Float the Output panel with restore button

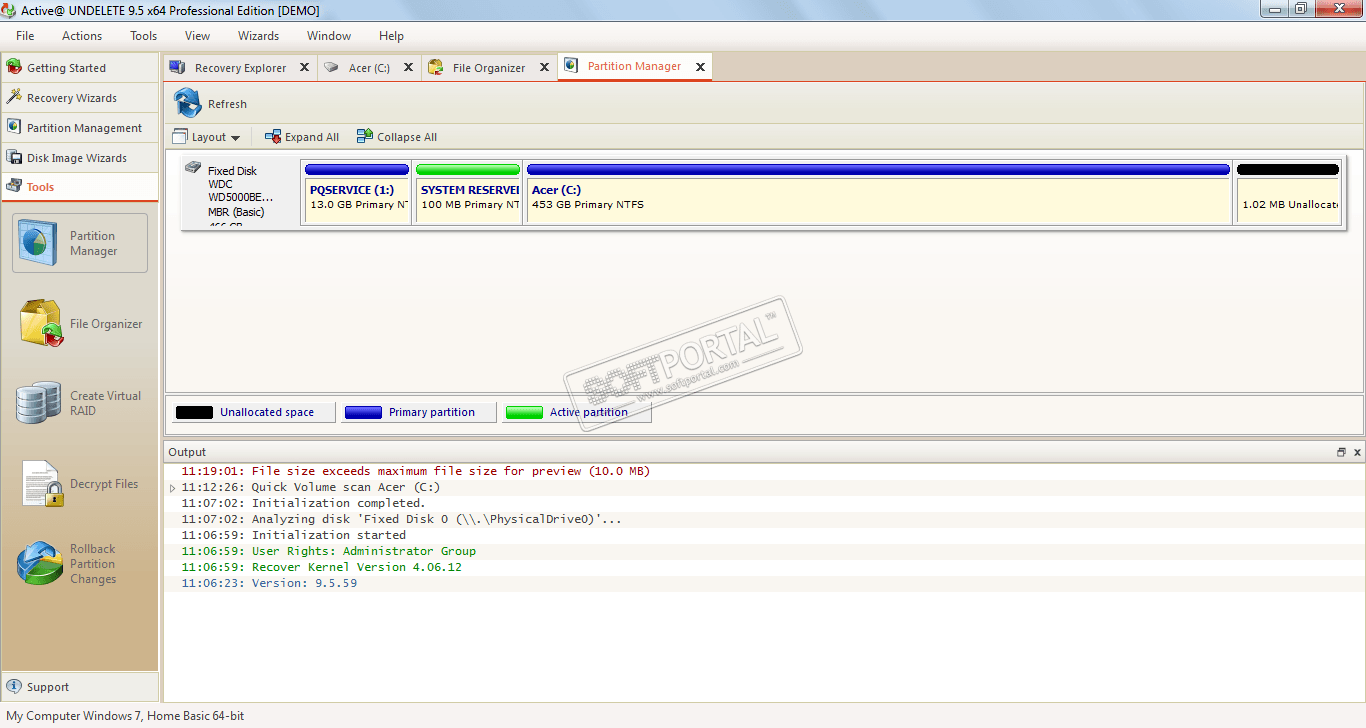[x=1341, y=452]
